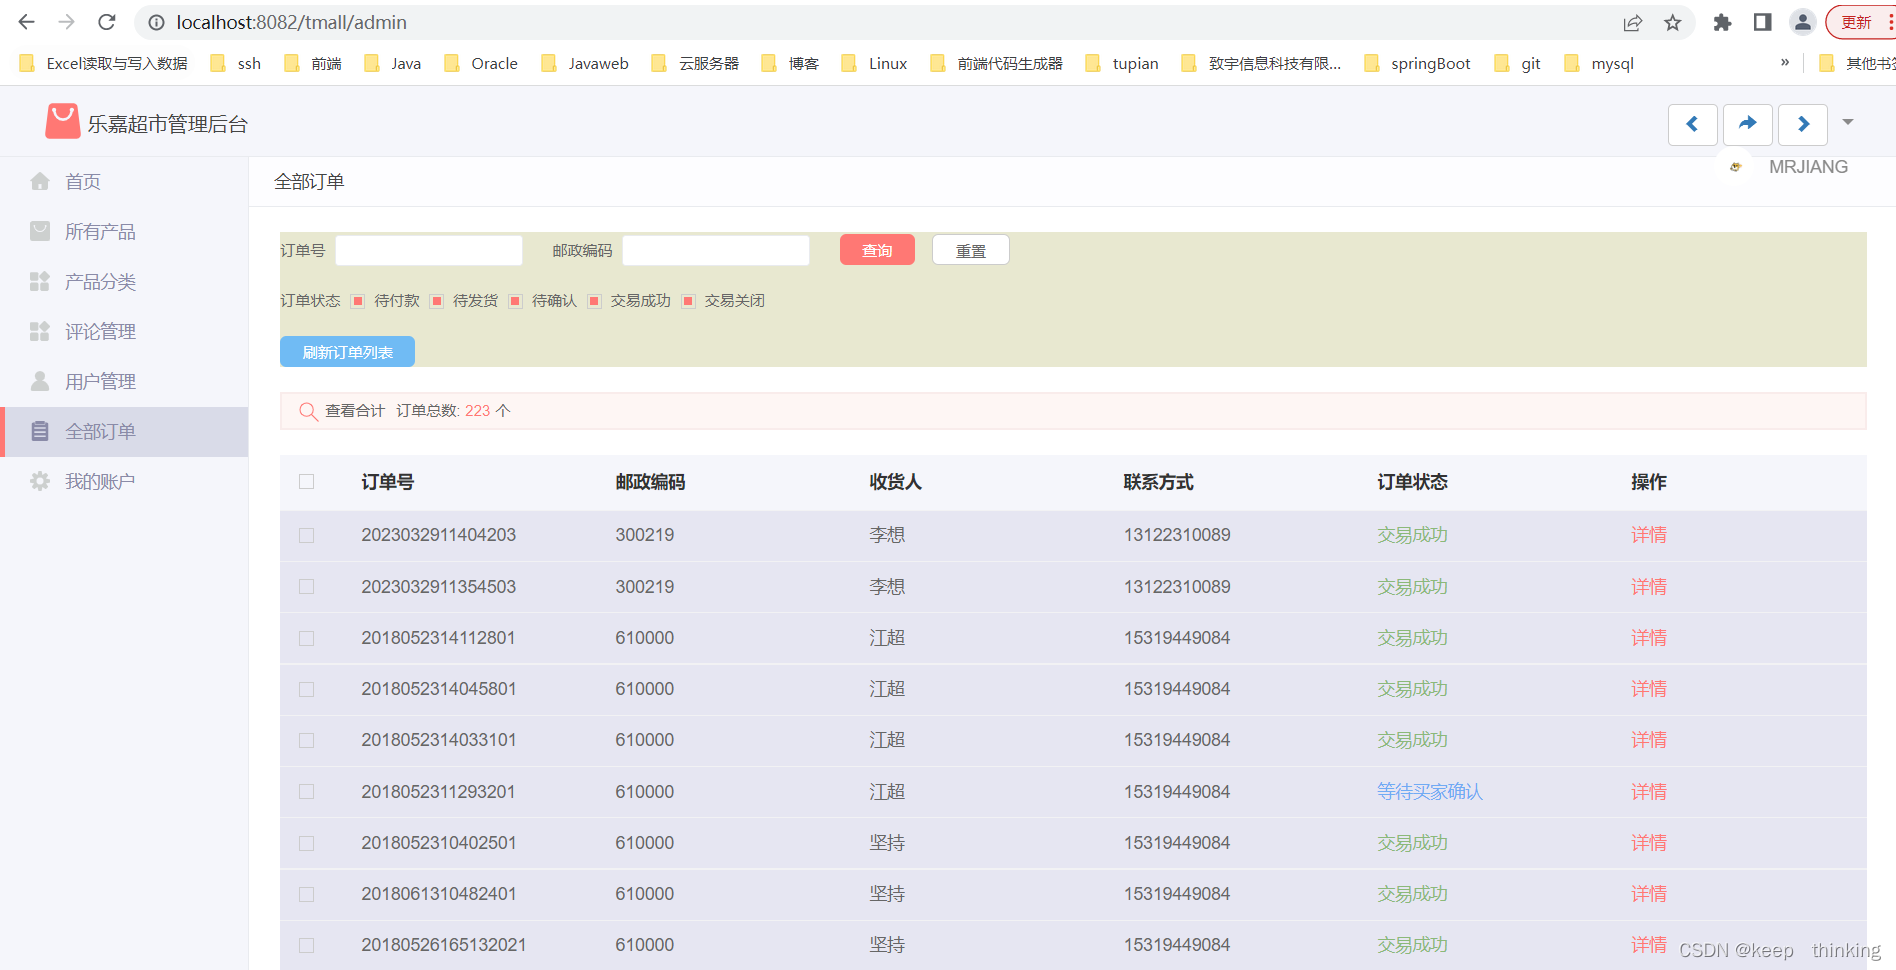Click the 查看合计 label
1896x970 pixels.
pyautogui.click(x=355, y=411)
